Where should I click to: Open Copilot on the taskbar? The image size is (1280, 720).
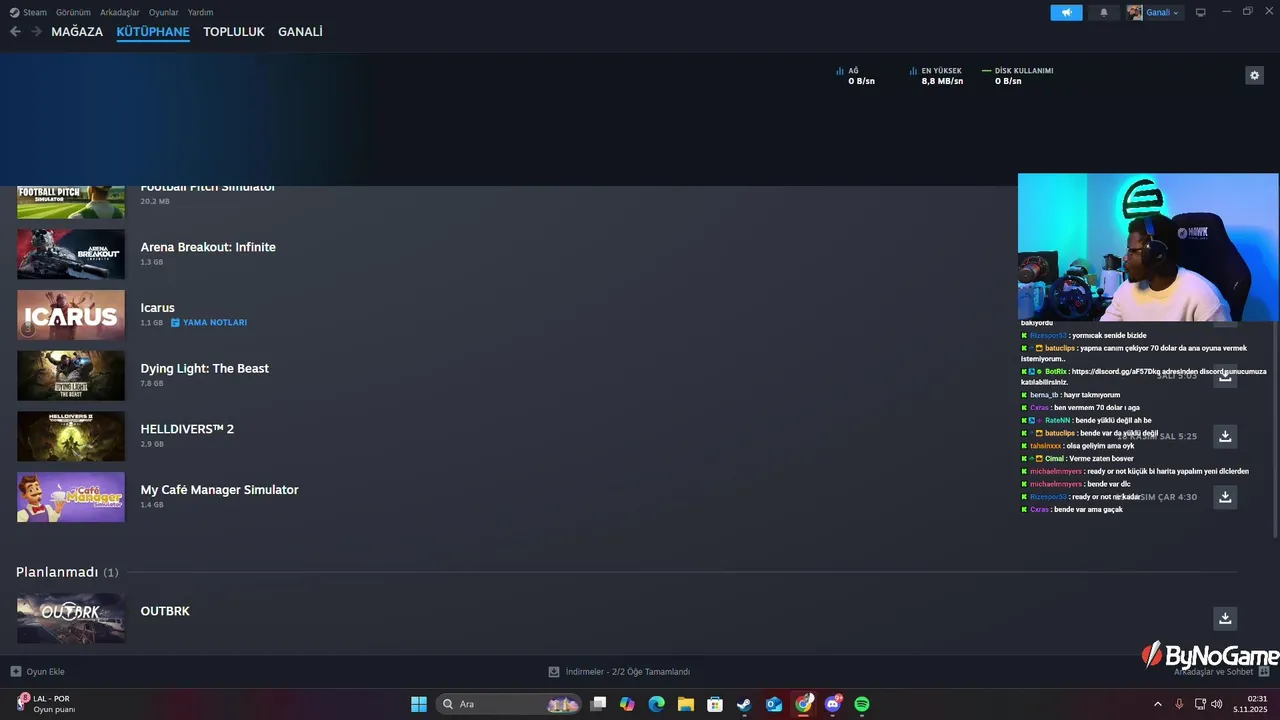coord(627,704)
